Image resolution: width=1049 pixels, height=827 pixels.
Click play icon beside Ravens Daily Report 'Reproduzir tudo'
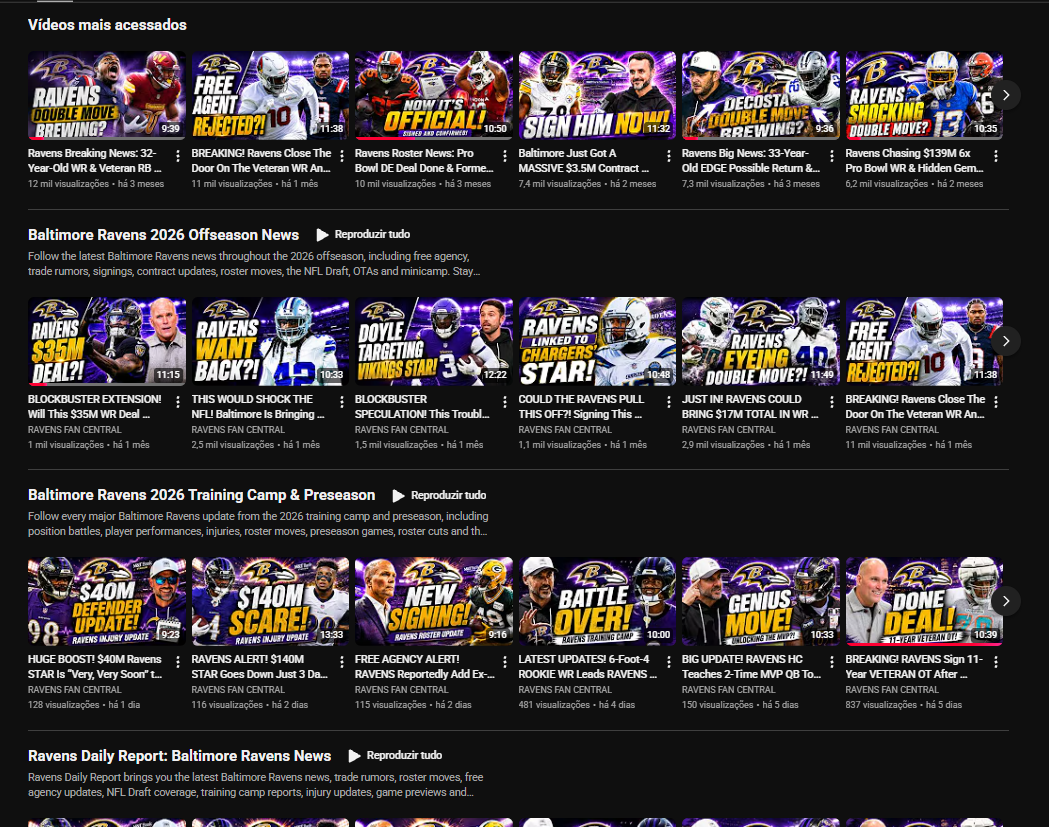355,756
